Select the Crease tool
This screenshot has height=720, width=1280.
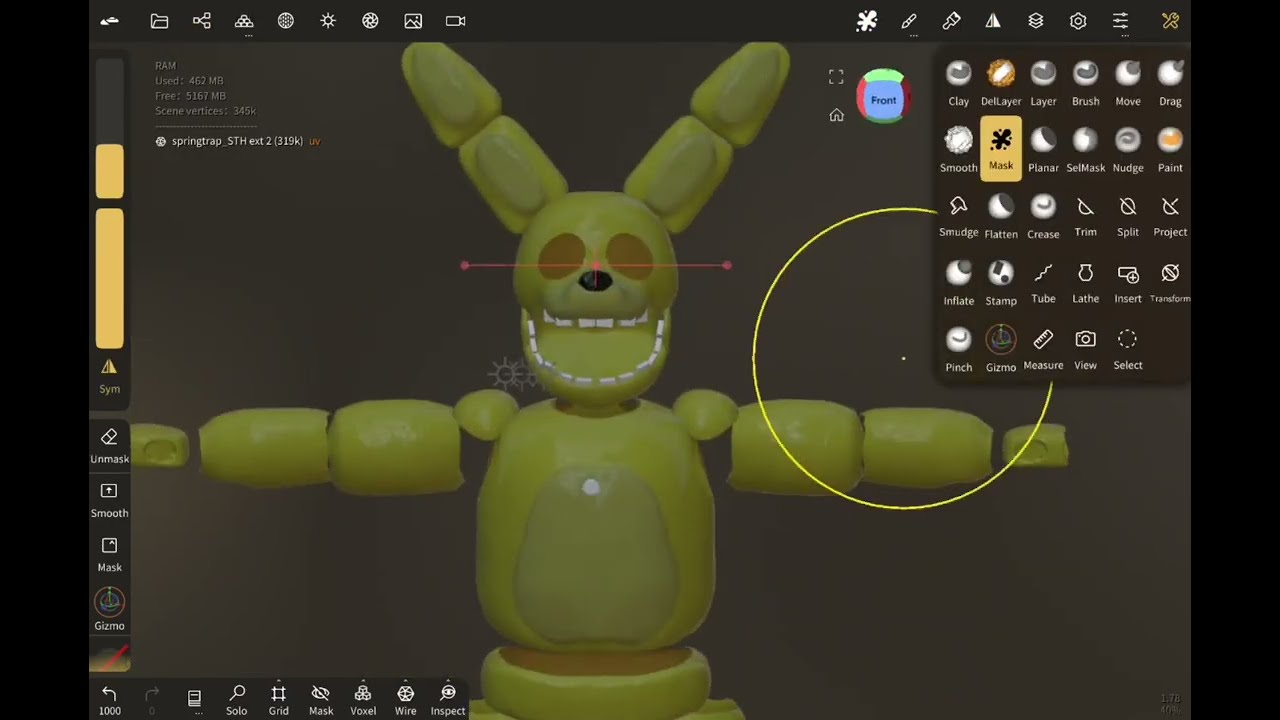(1043, 216)
